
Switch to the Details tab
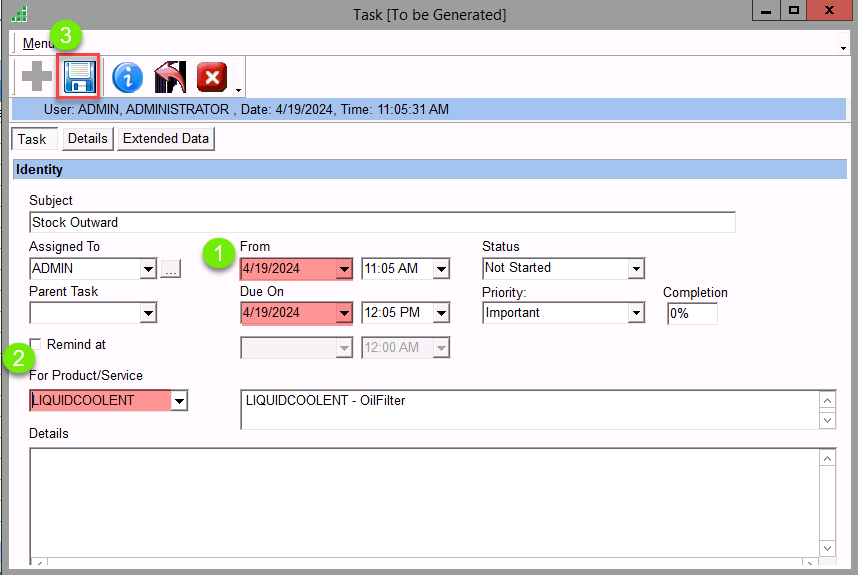[87, 139]
